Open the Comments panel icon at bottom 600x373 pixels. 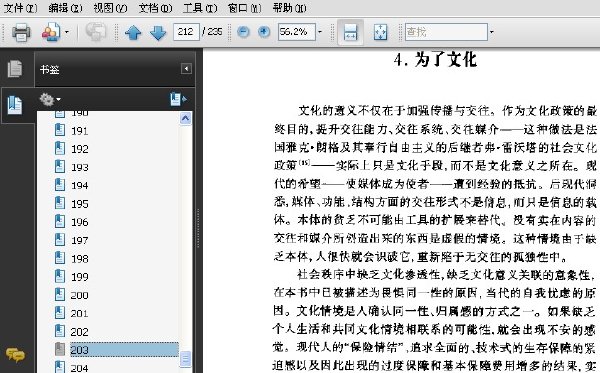click(15, 355)
